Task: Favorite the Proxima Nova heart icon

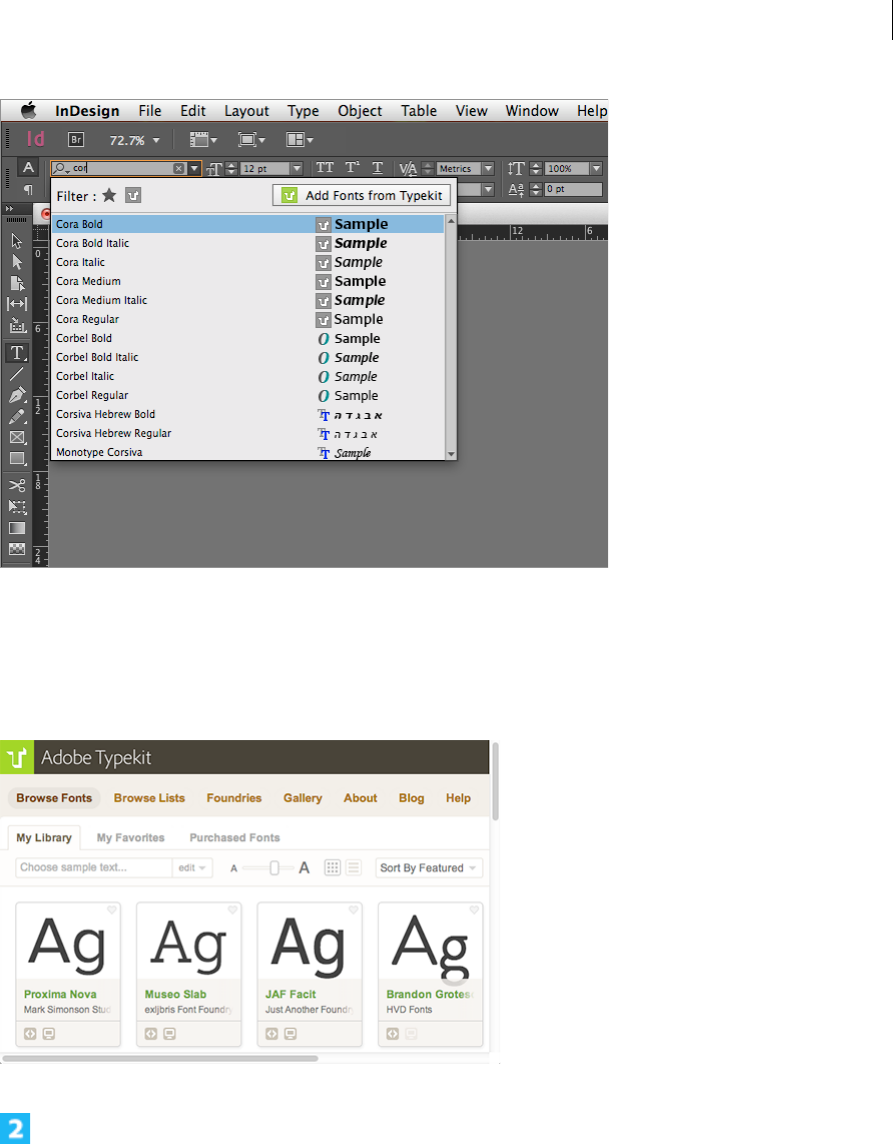Action: coord(112,910)
